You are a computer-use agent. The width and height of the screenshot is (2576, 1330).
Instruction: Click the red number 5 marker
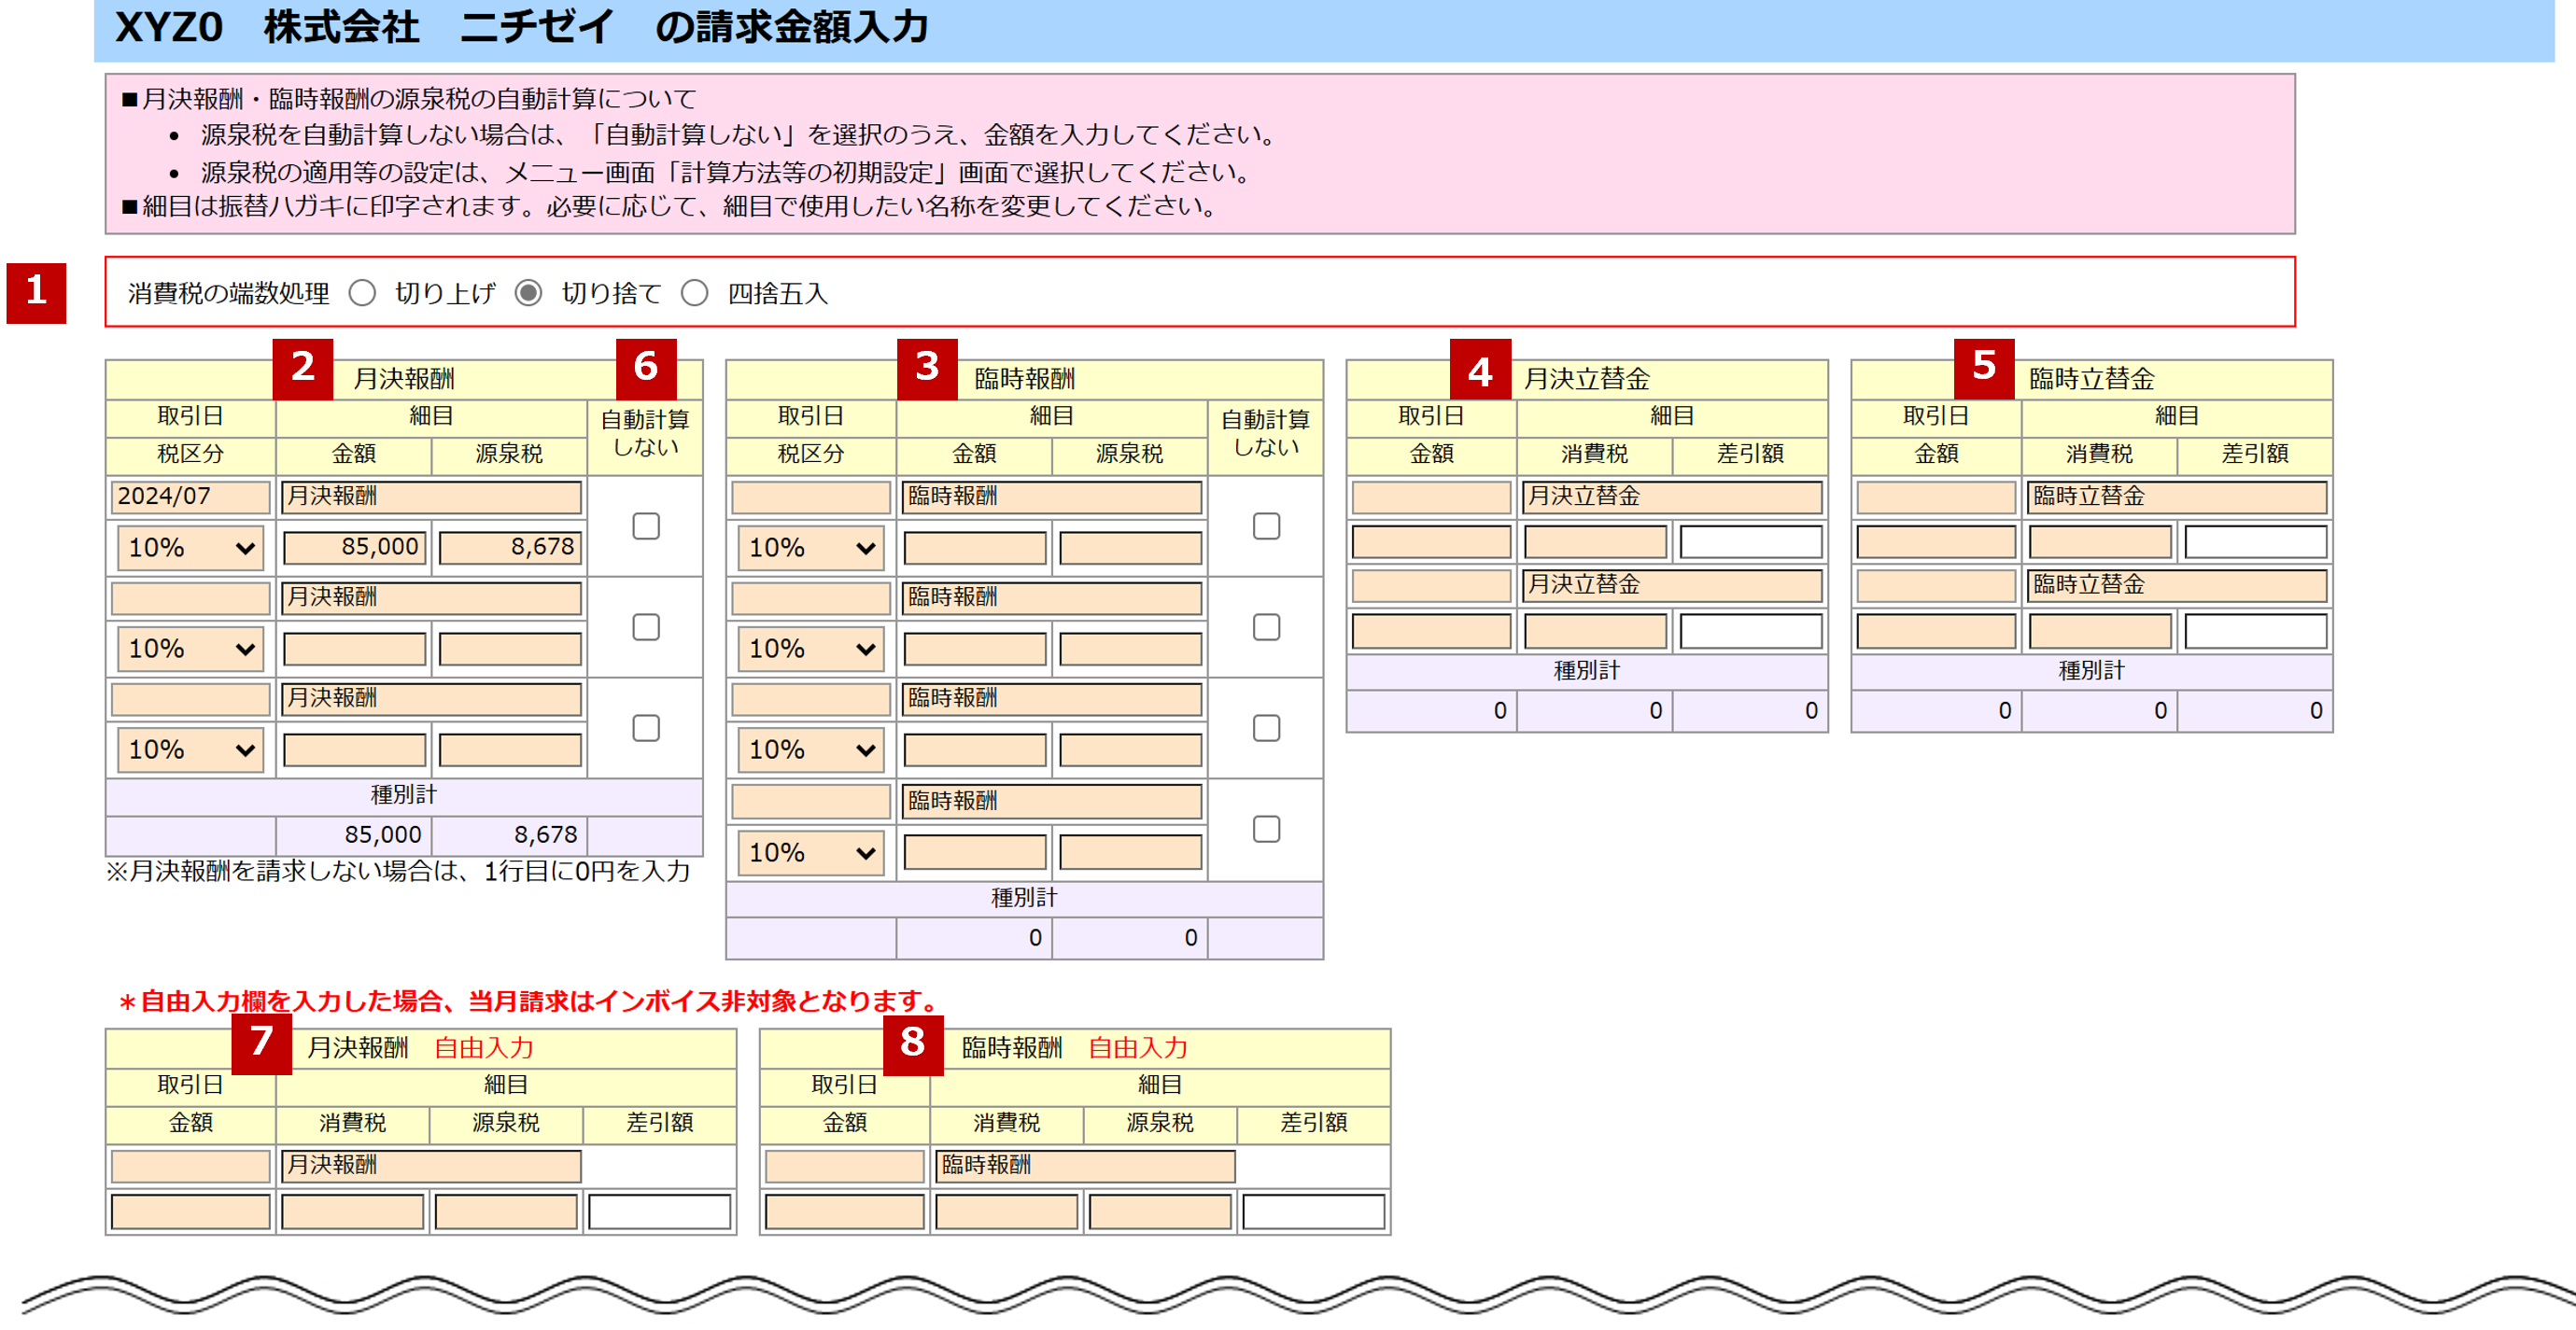1983,367
